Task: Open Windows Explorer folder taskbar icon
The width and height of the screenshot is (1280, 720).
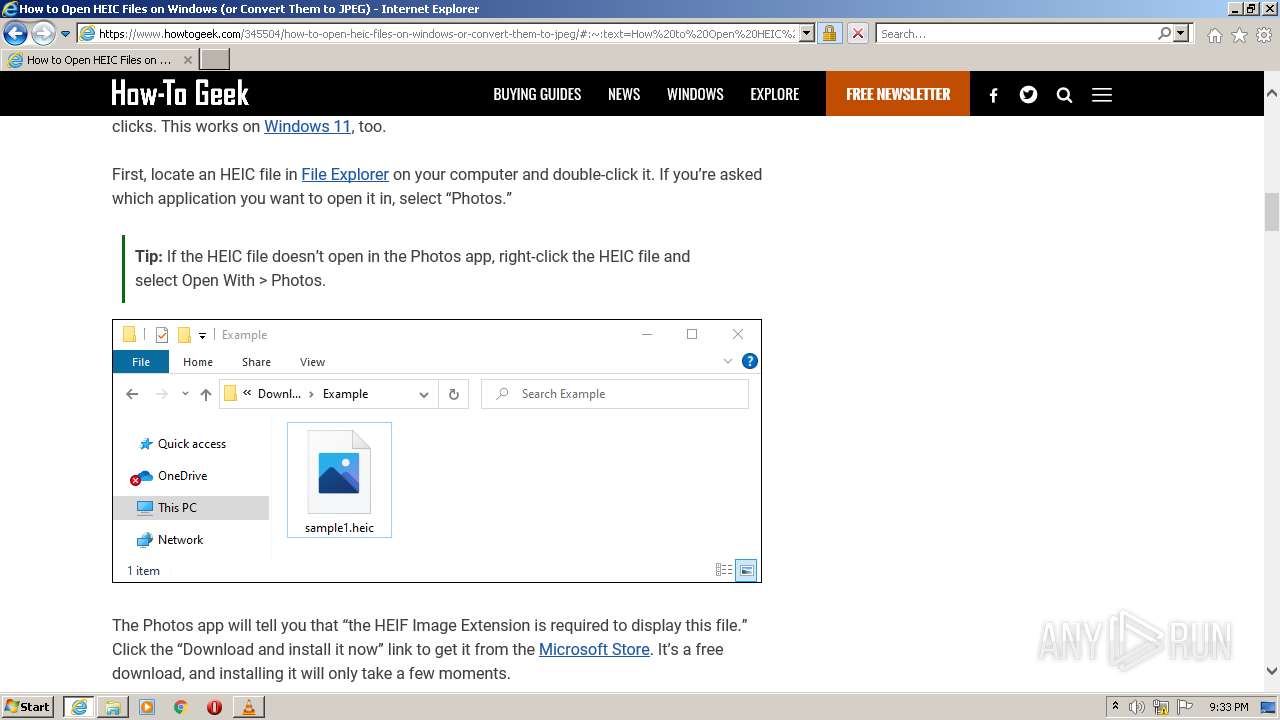Action: (113, 707)
